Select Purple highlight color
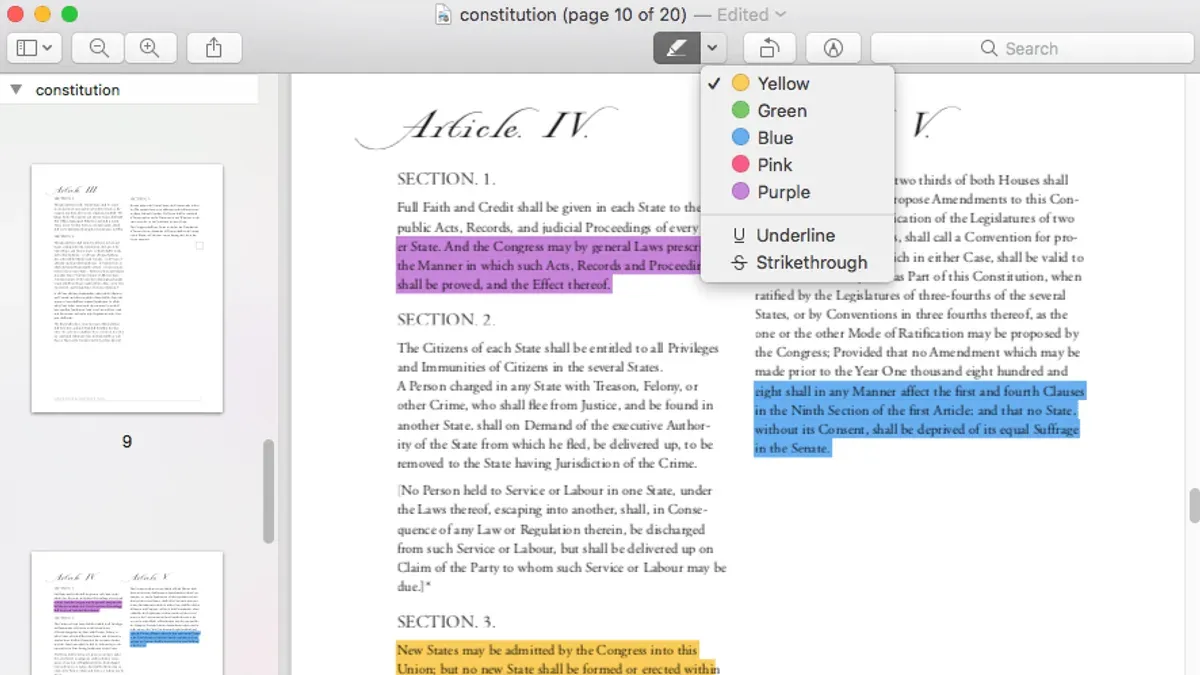The height and width of the screenshot is (675, 1200). 797,192
